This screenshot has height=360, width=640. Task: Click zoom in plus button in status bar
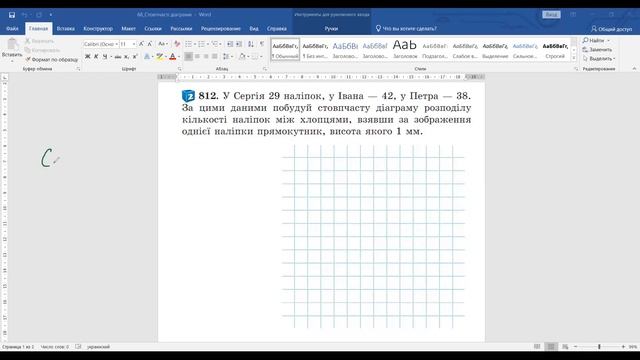click(623, 347)
